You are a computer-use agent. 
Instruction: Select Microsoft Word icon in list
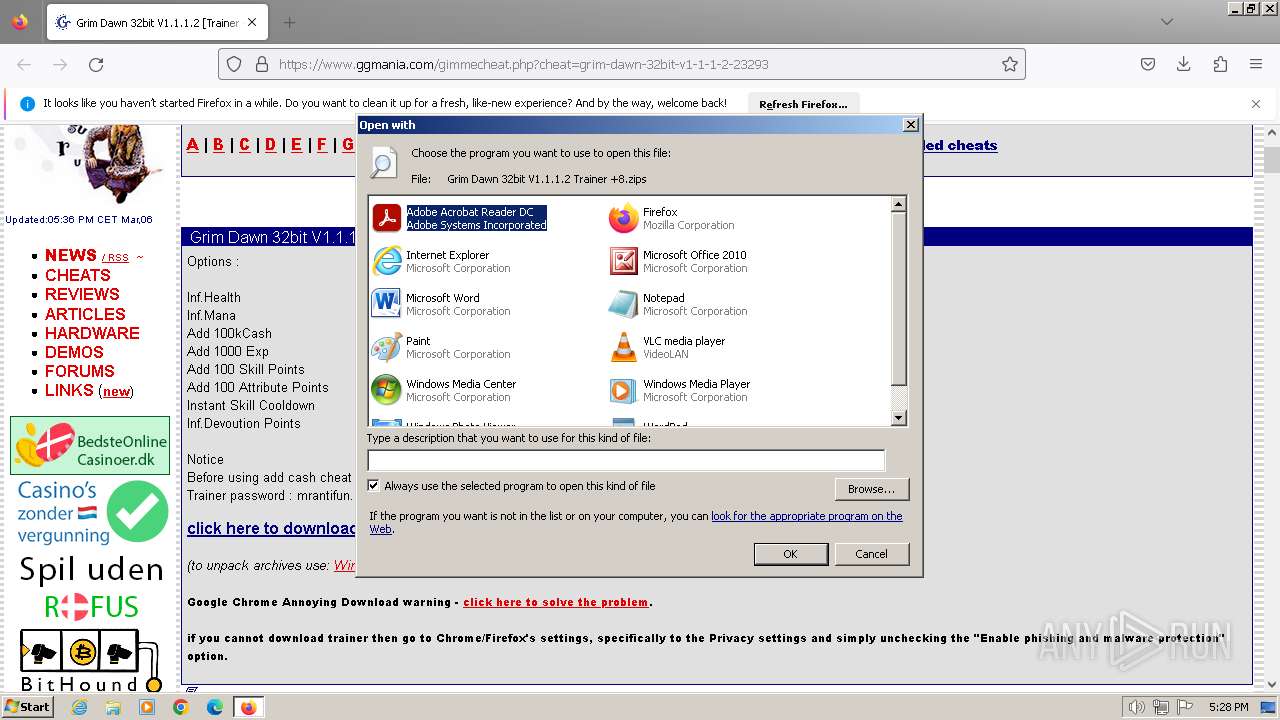point(387,304)
